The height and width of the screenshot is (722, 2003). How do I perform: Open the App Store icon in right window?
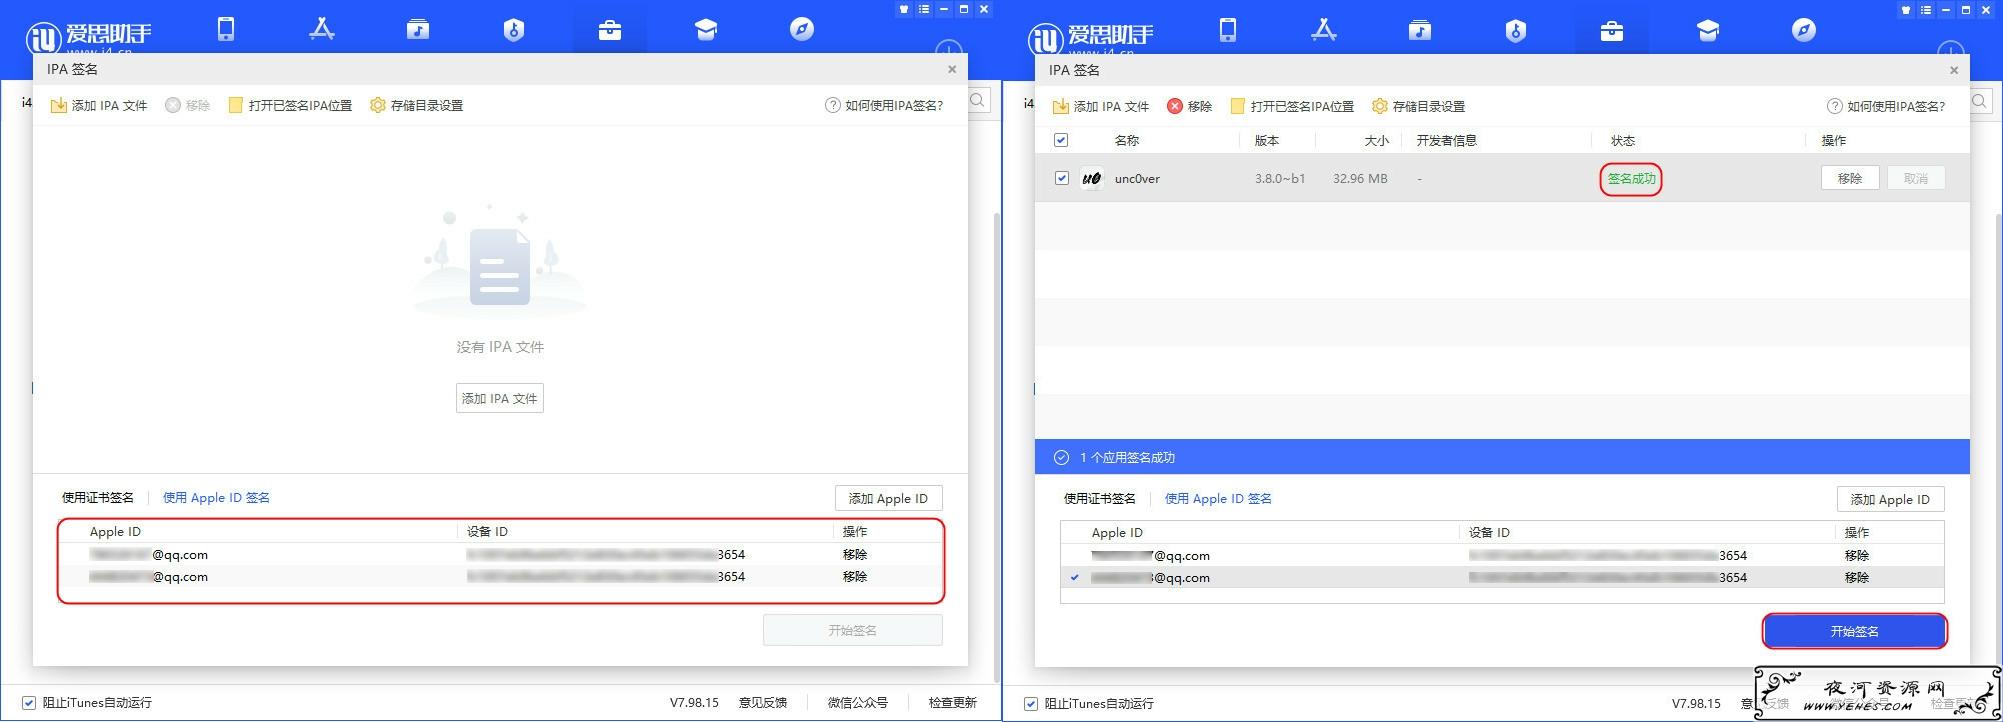click(1324, 30)
